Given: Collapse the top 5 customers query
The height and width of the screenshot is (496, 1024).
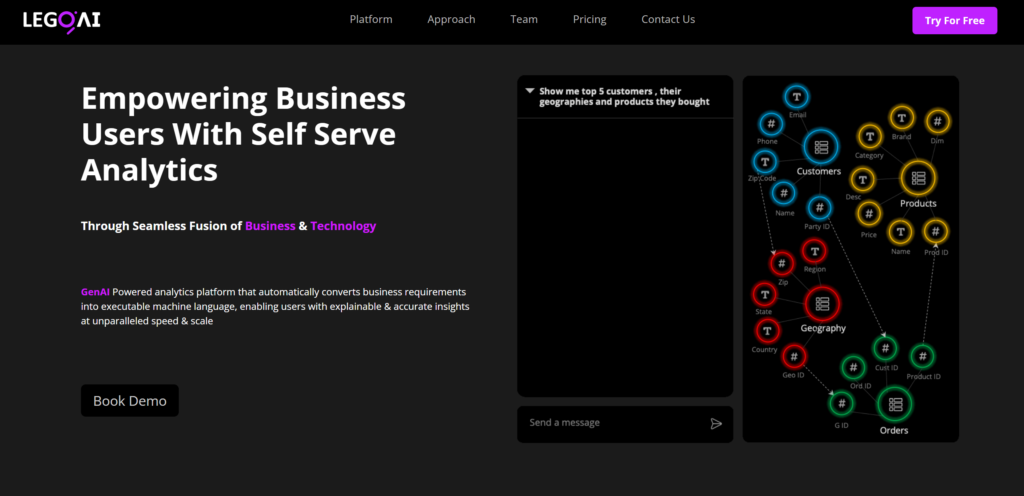Looking at the screenshot, I should 529,90.
